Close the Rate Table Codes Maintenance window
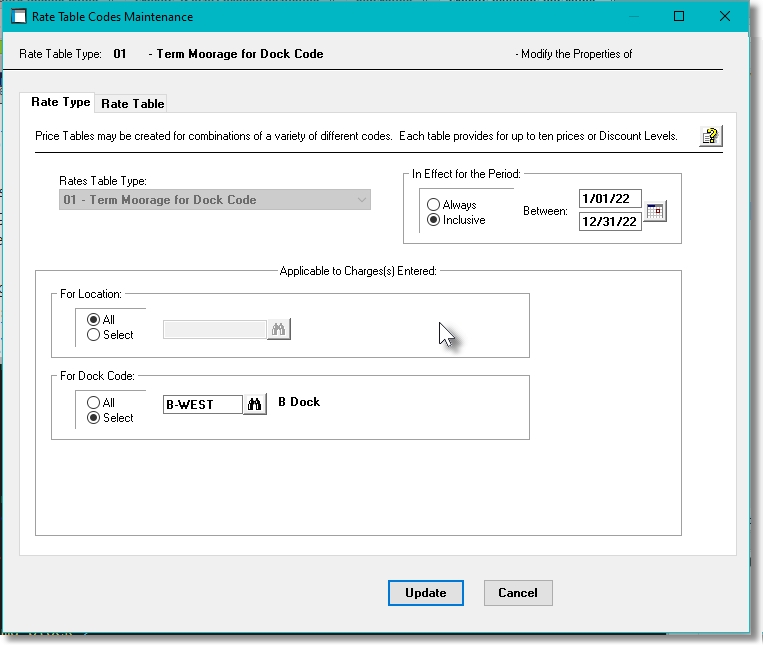 pos(725,17)
